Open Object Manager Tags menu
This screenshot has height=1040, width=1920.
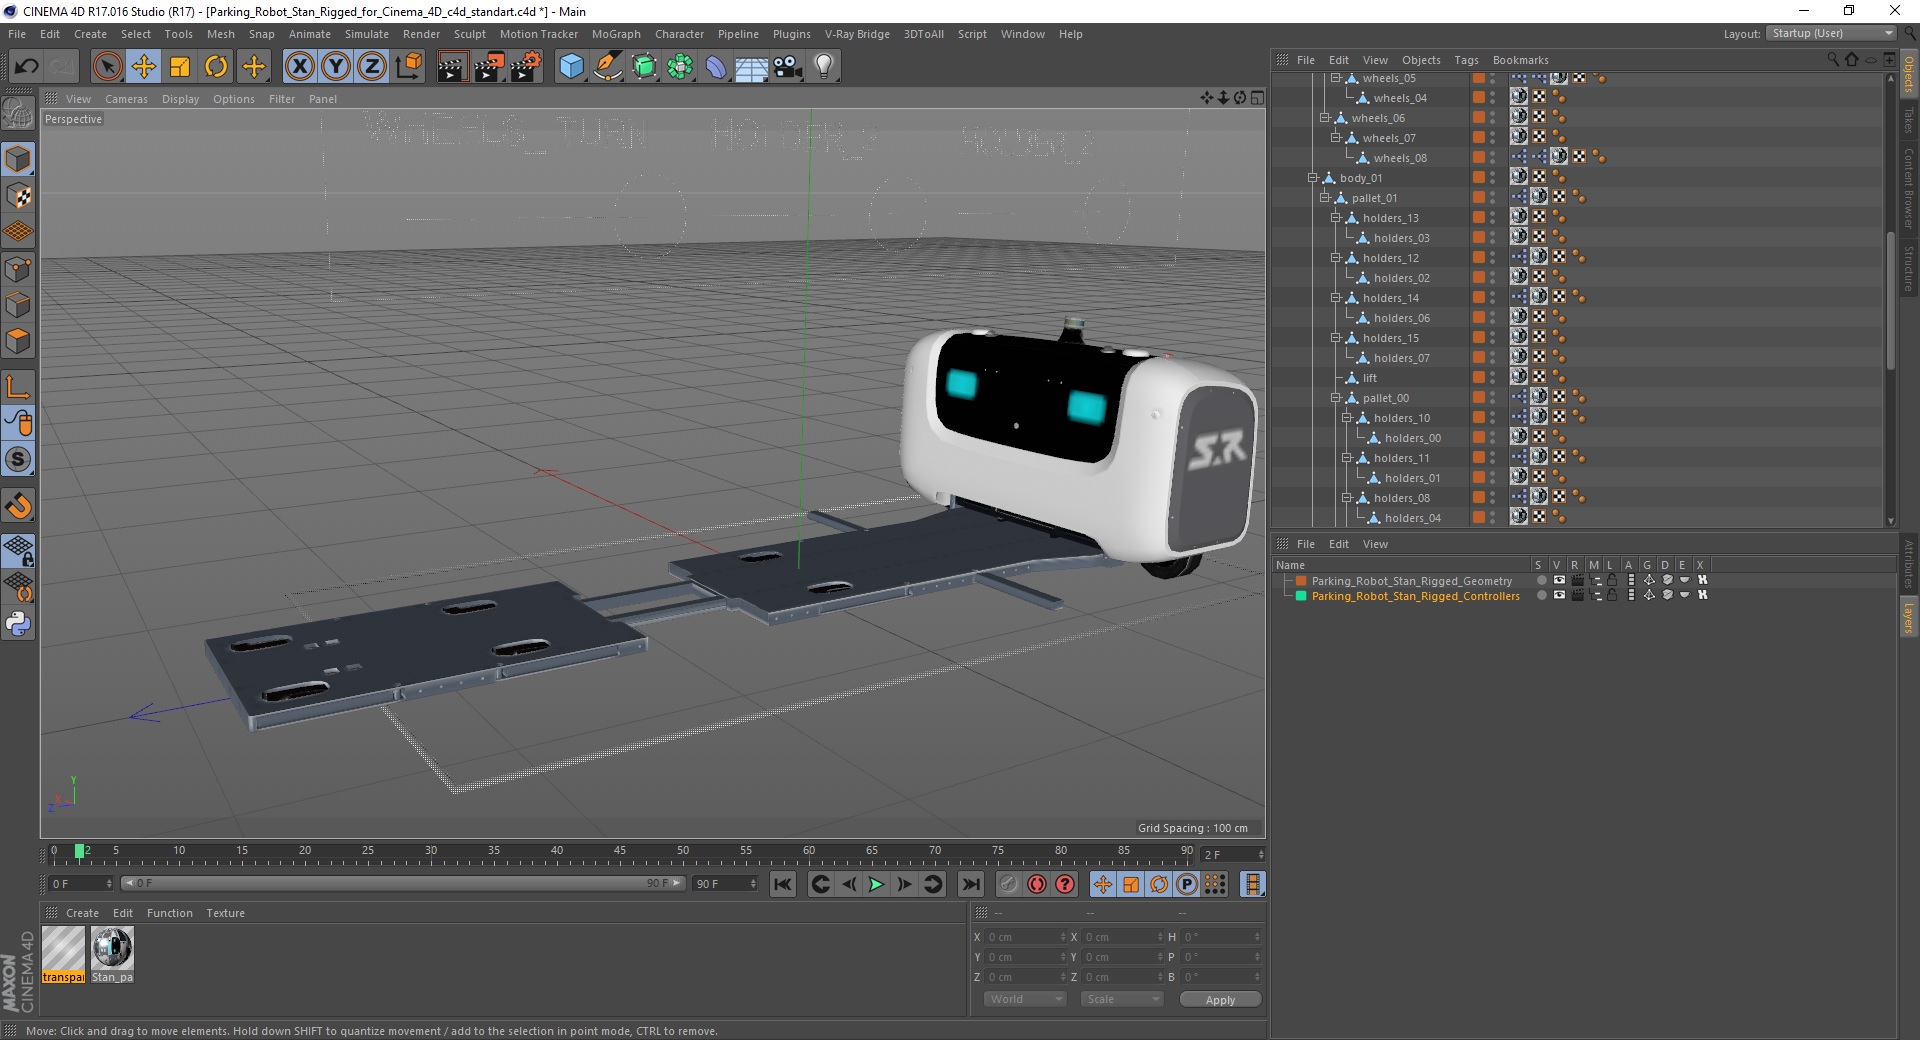[1466, 60]
